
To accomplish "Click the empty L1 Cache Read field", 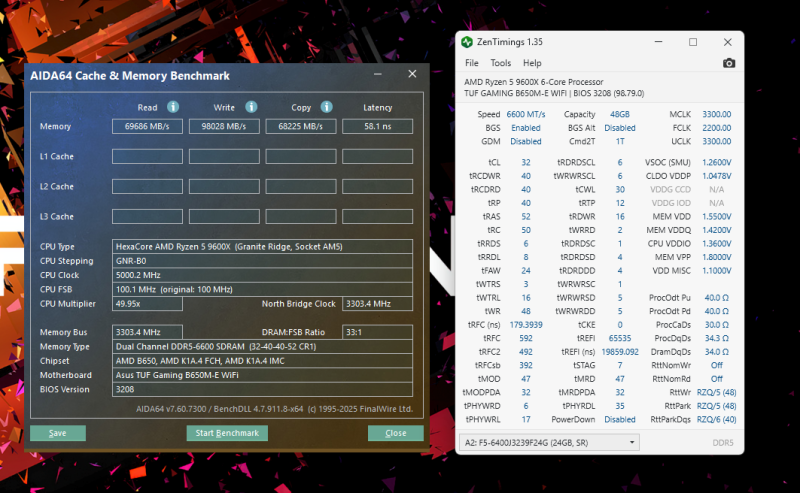I will click(x=147, y=156).
